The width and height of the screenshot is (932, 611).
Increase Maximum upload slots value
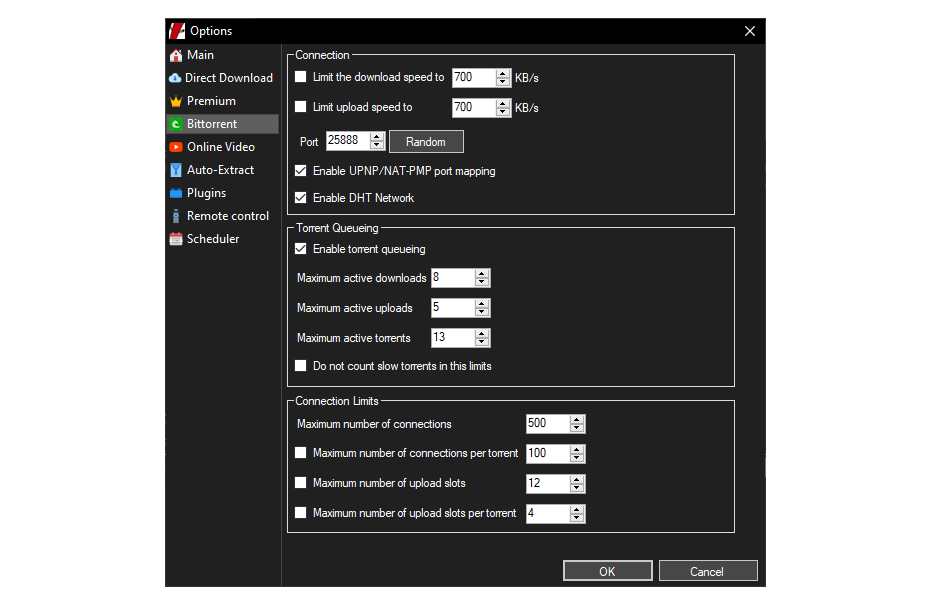point(577,480)
